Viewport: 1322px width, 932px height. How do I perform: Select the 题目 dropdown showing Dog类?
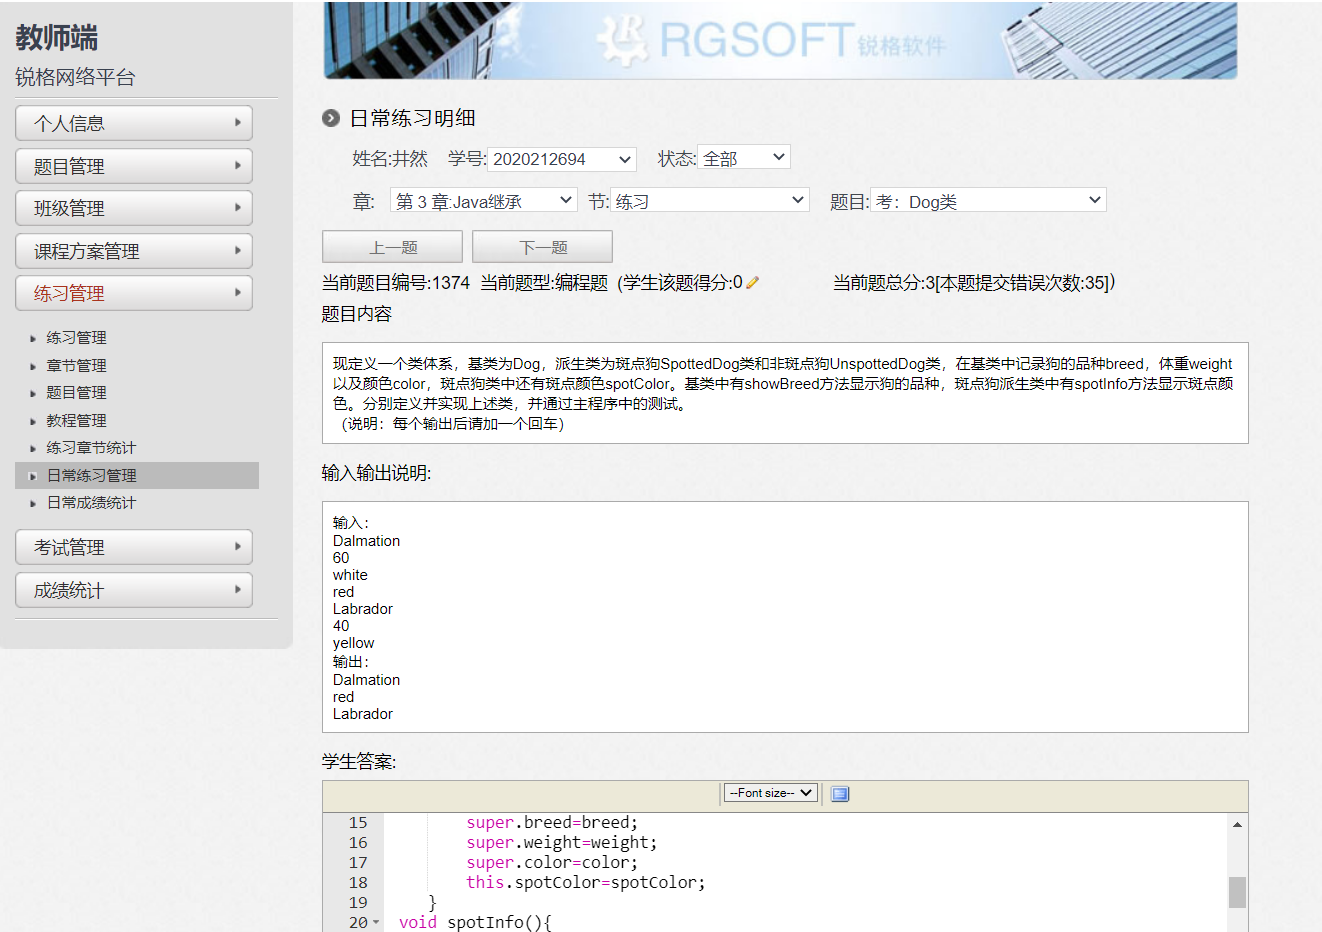point(988,201)
